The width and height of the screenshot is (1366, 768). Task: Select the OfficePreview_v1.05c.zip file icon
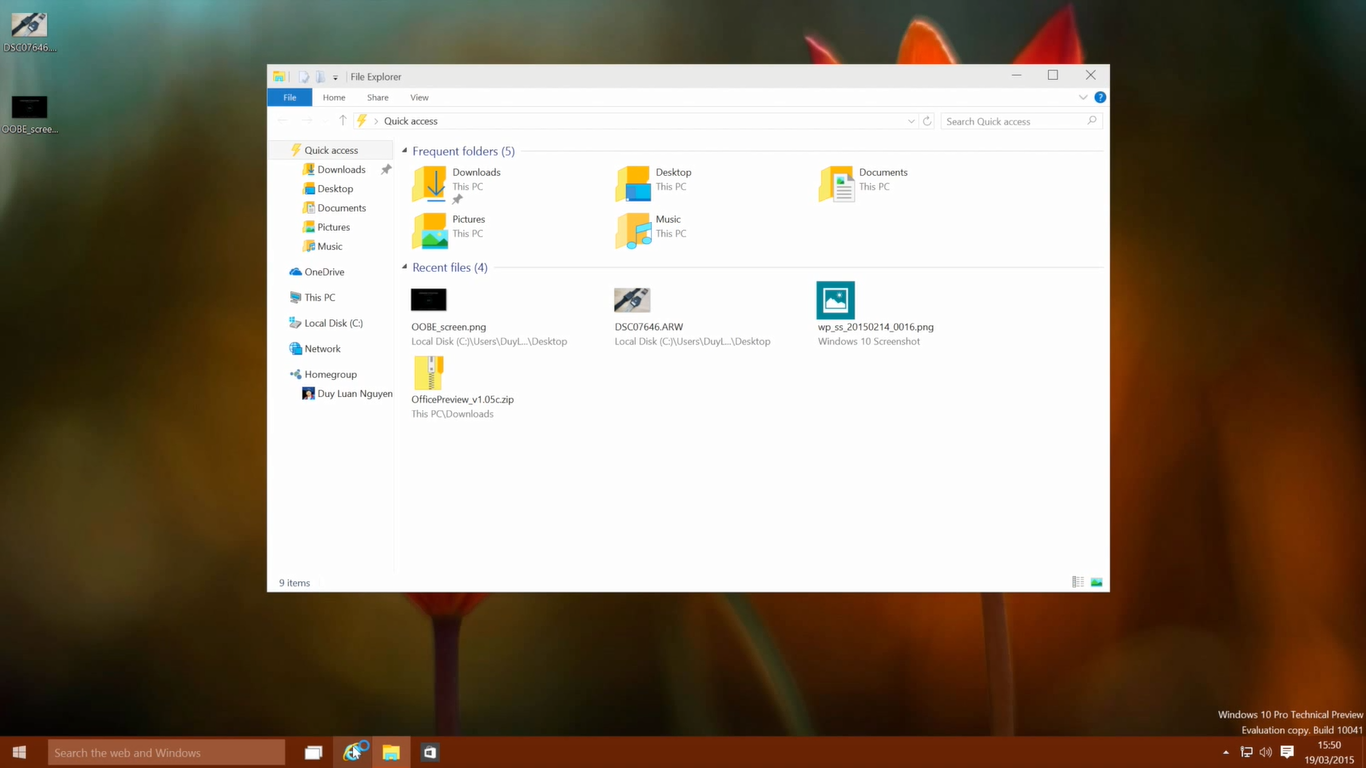coord(428,373)
